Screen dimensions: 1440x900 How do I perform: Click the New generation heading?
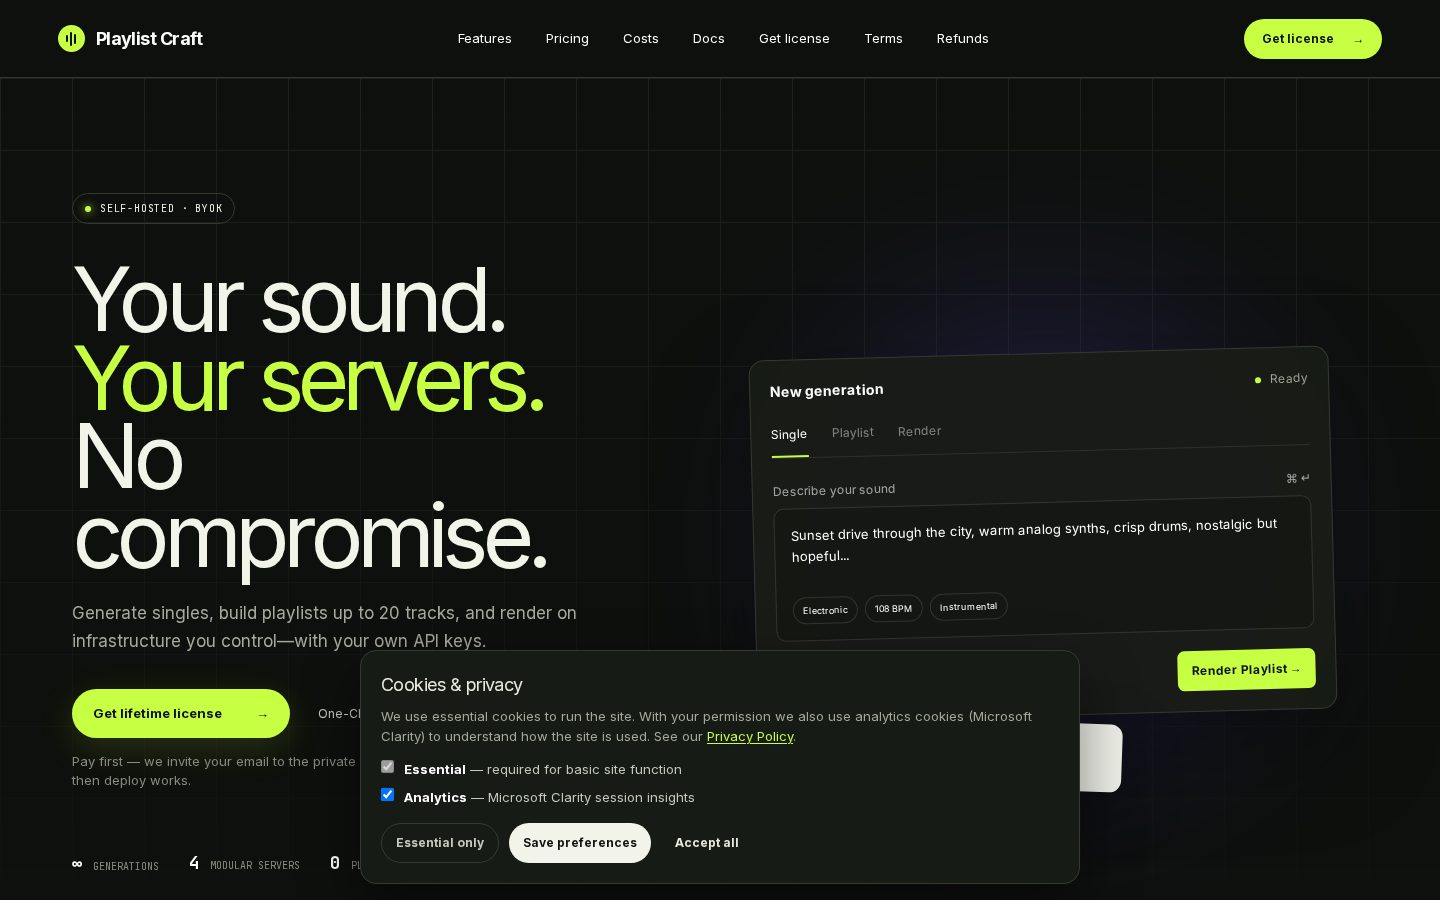click(x=827, y=391)
